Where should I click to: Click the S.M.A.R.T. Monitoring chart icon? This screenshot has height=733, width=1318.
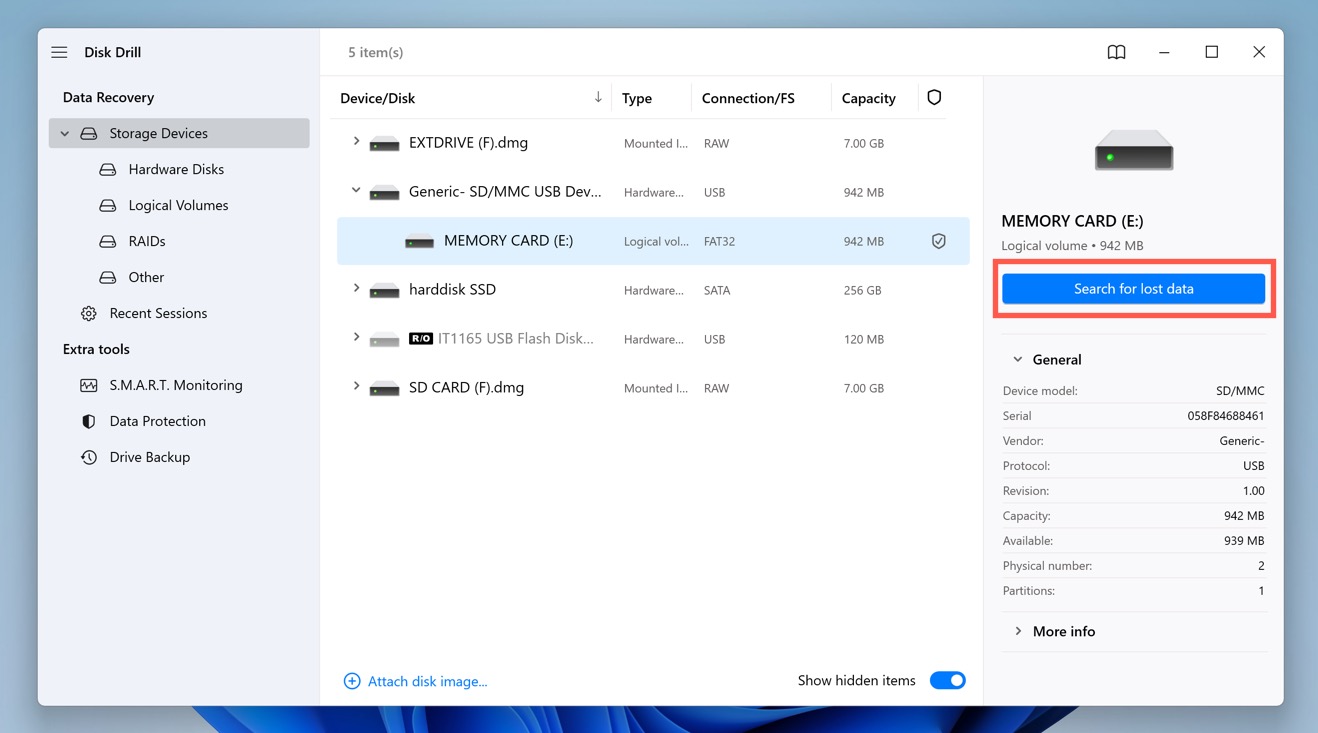click(89, 386)
